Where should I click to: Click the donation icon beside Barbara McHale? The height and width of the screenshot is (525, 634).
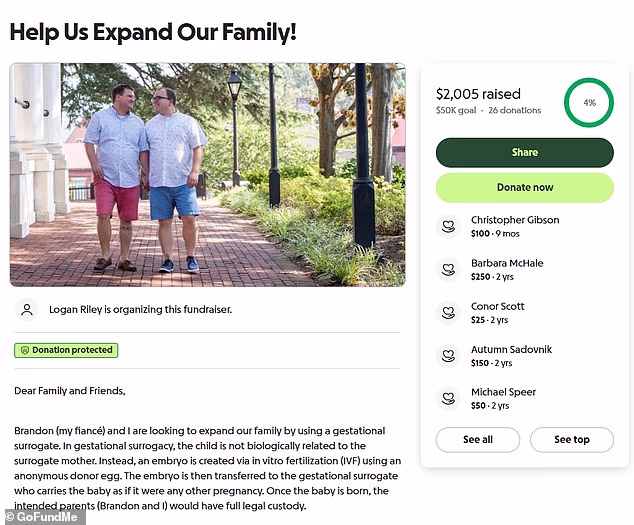click(x=449, y=269)
